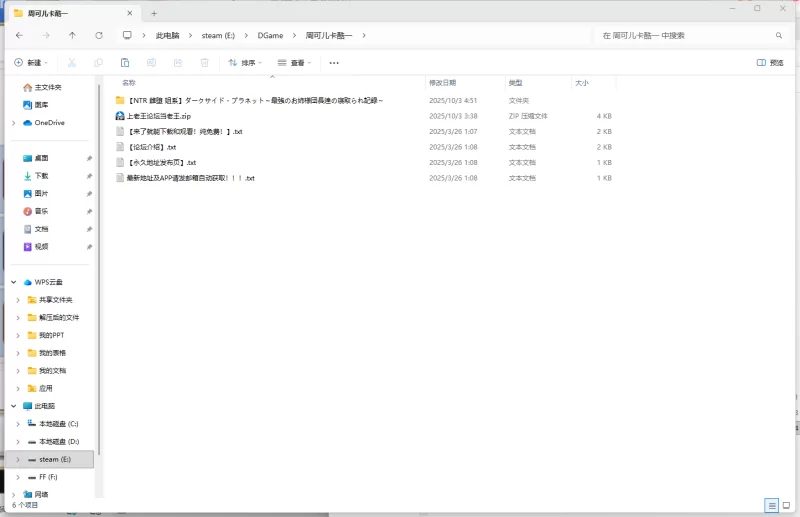Expand the OneDrive tree node

[14, 122]
